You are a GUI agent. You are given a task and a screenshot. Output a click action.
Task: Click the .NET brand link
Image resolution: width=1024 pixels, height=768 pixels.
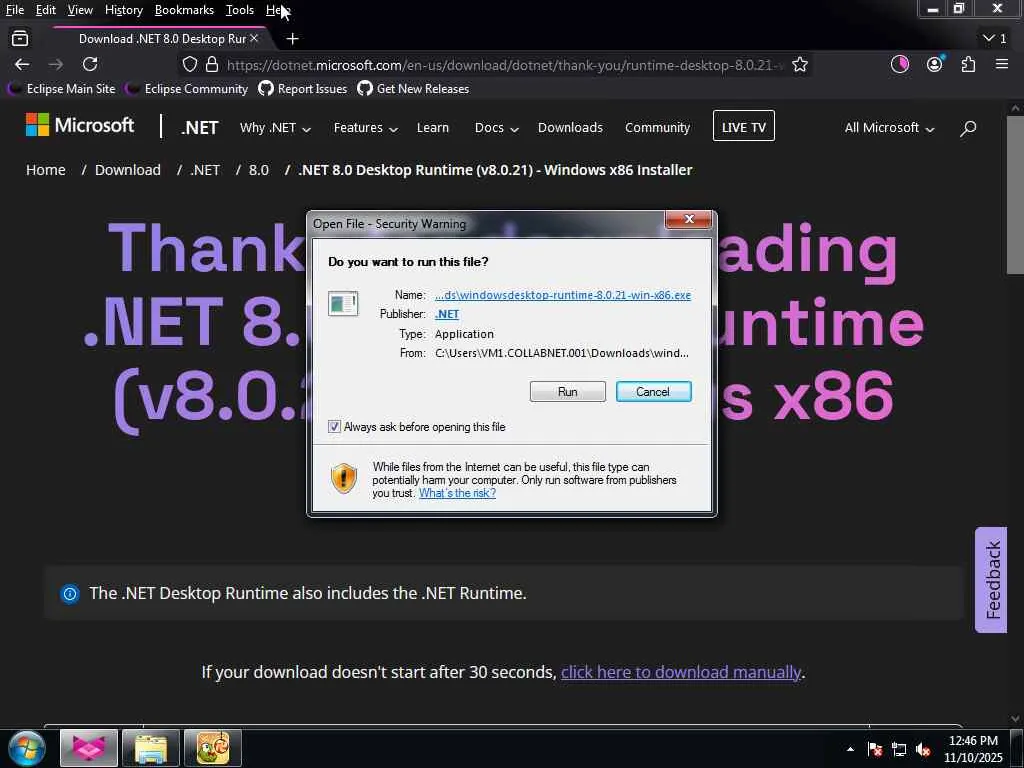click(199, 128)
